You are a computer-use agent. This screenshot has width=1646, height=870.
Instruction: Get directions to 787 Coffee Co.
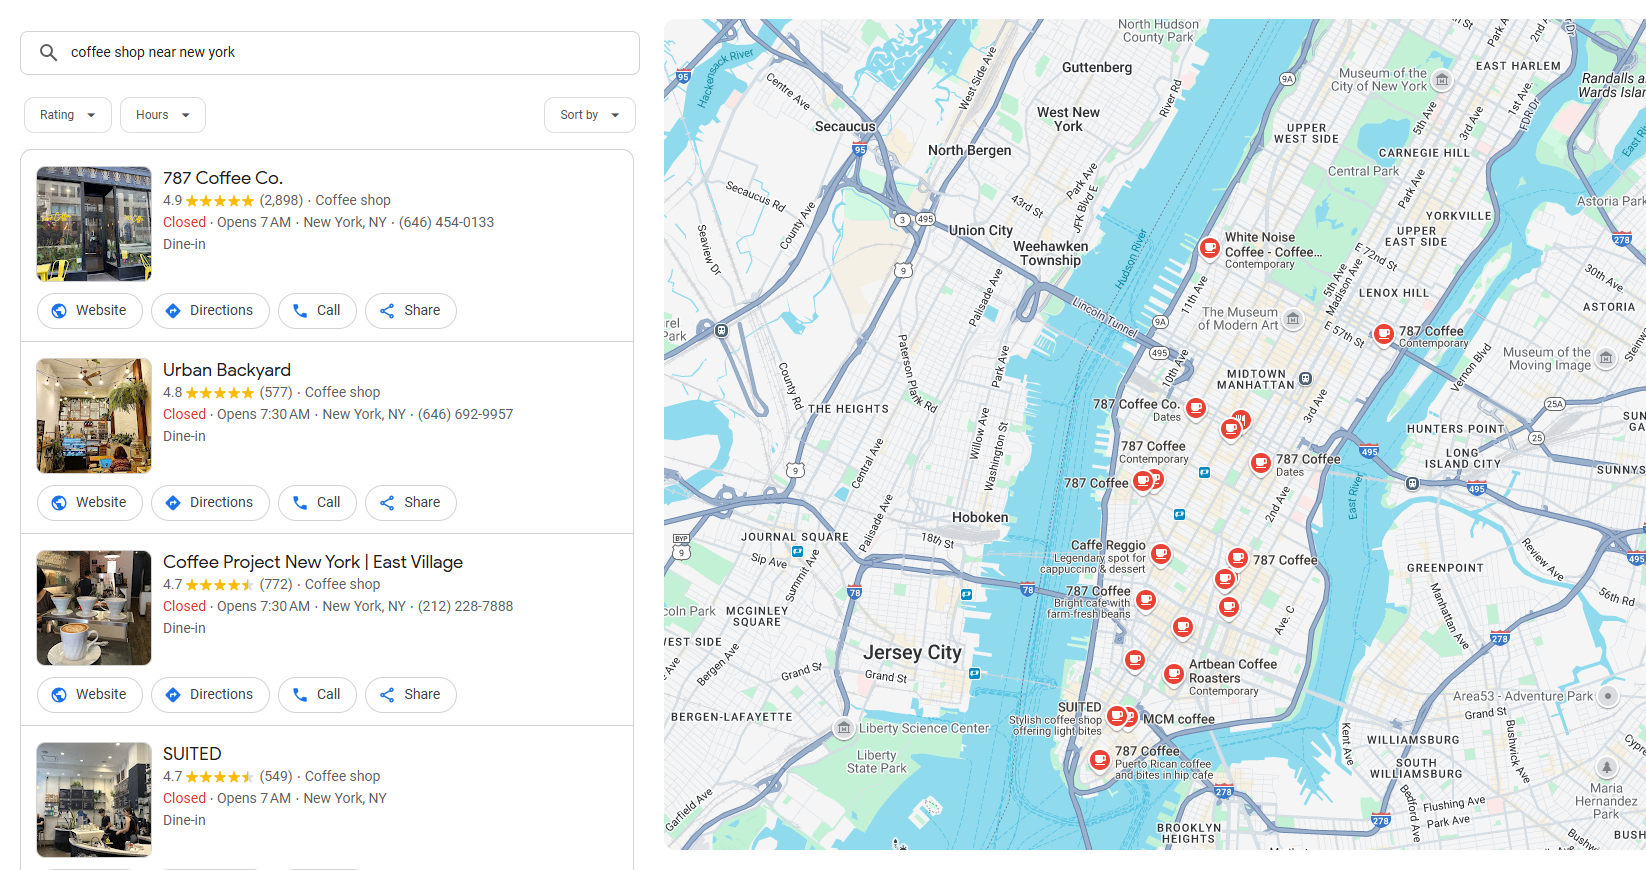click(x=210, y=311)
